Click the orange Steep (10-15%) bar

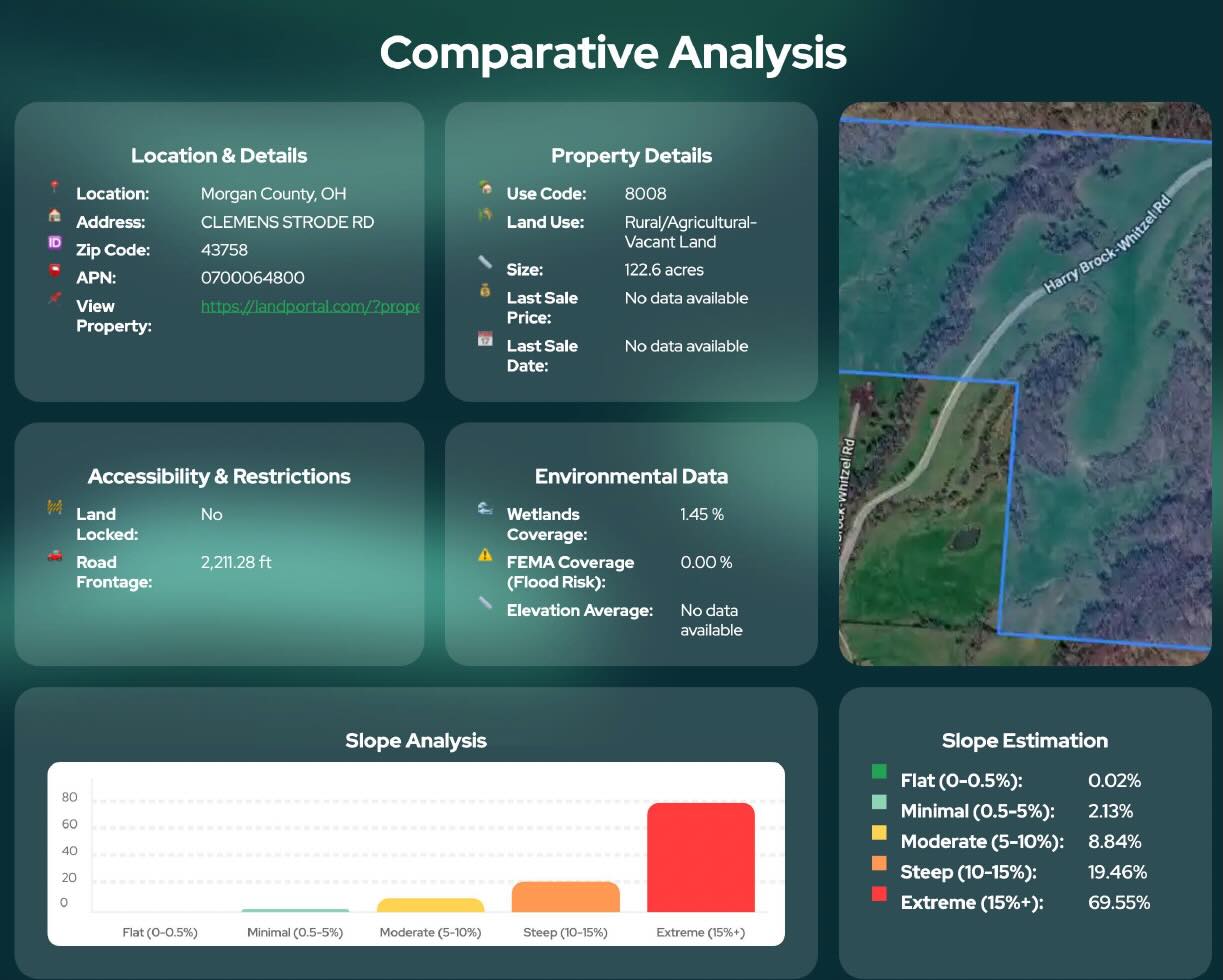(565, 897)
